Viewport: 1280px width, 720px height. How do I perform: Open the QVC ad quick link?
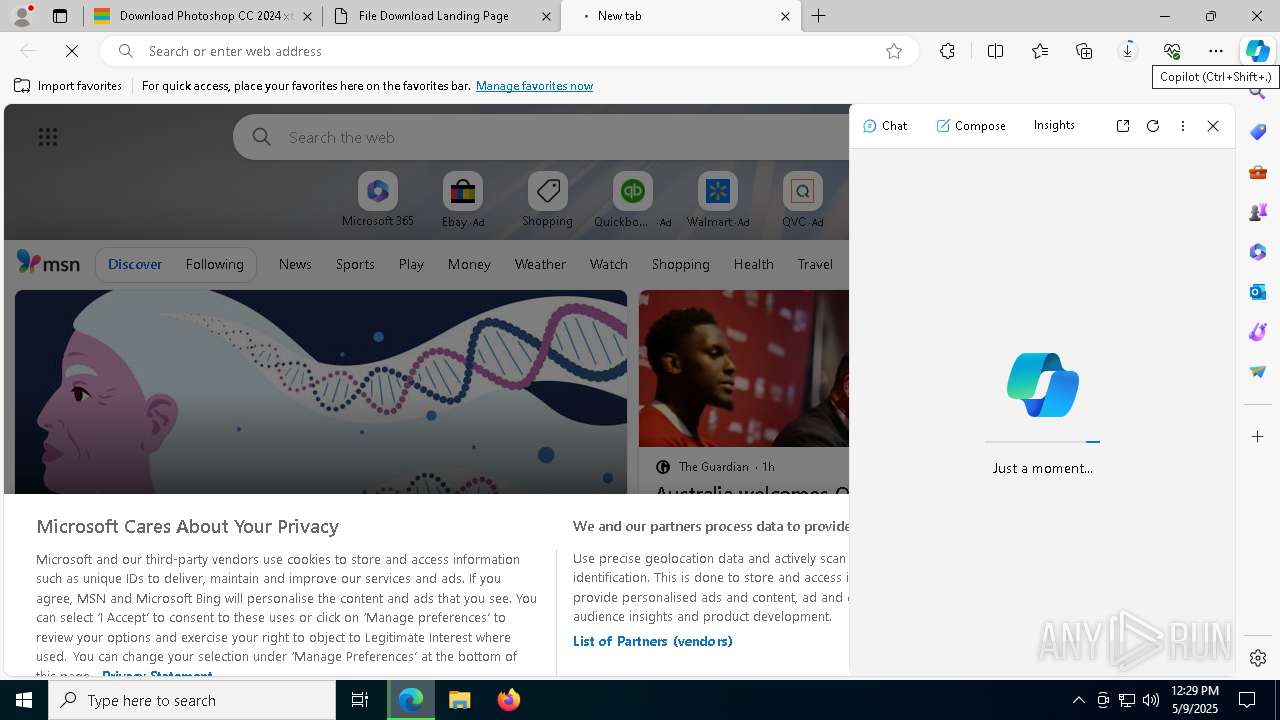(x=802, y=200)
